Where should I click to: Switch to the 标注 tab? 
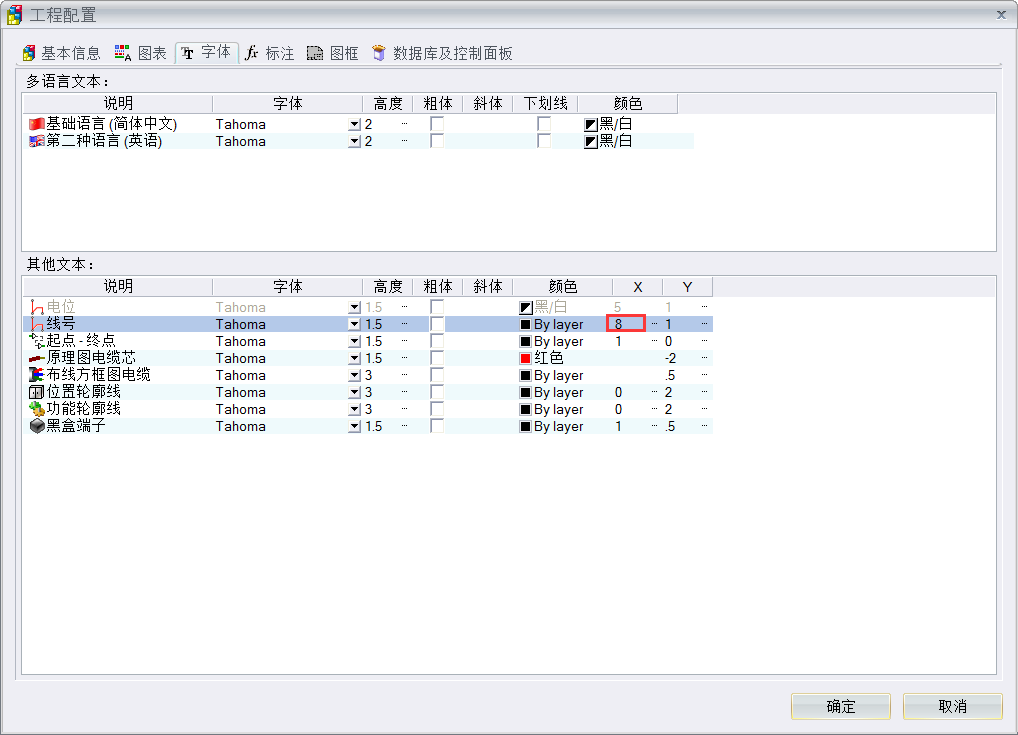click(269, 53)
